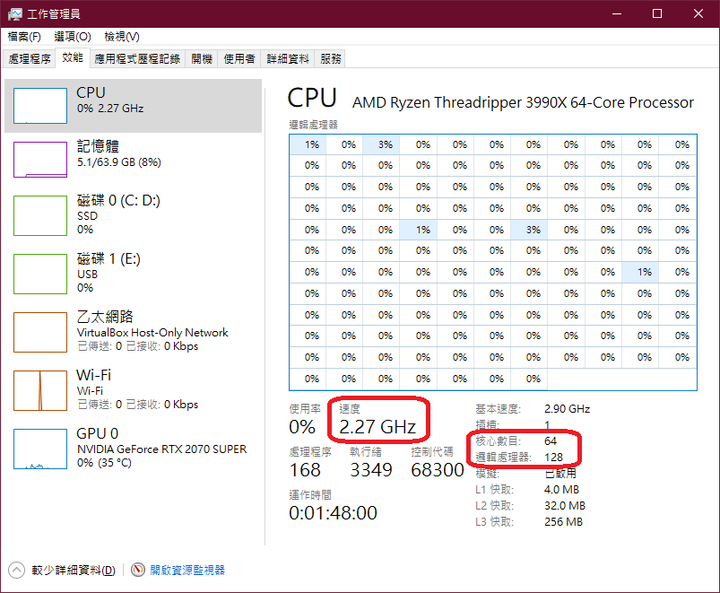Maximize the 工作管理員 window
Screen dimensions: 720x593
[x=657, y=14]
